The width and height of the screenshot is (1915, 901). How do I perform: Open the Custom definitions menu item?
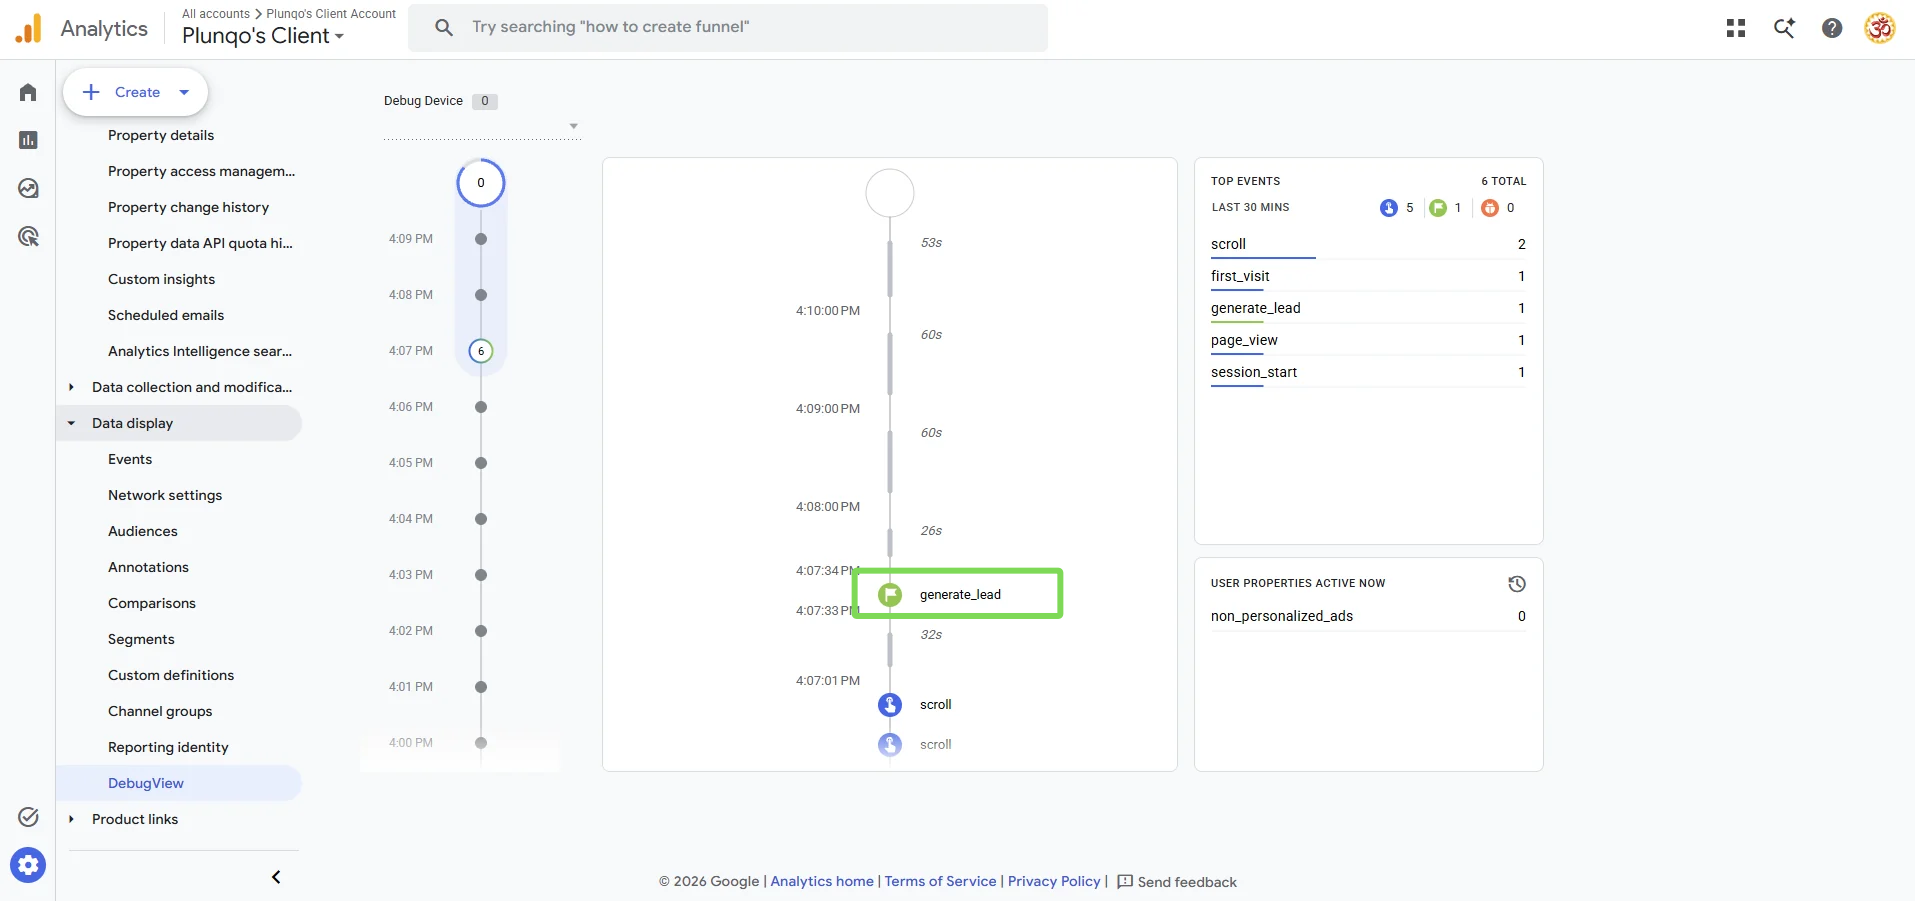click(x=171, y=675)
